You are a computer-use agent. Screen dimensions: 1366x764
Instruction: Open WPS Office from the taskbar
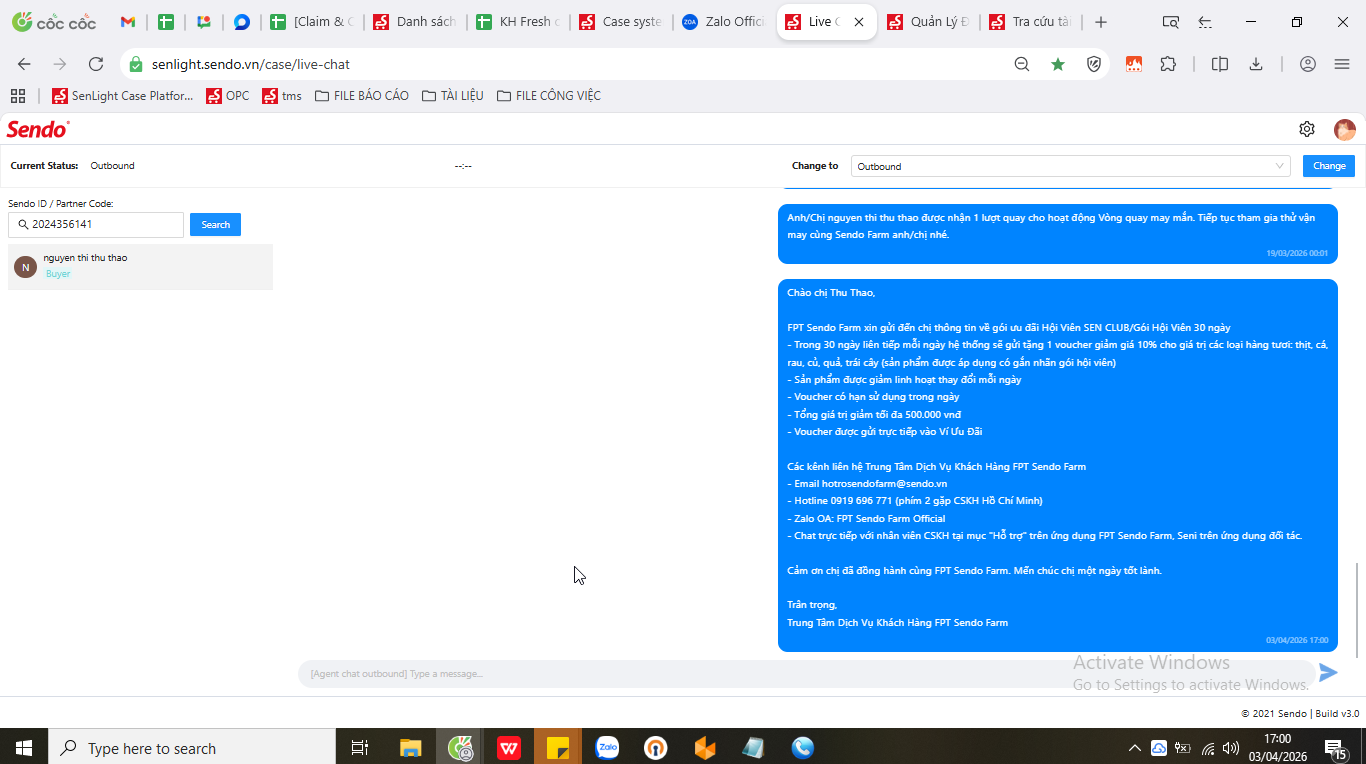[x=509, y=747]
